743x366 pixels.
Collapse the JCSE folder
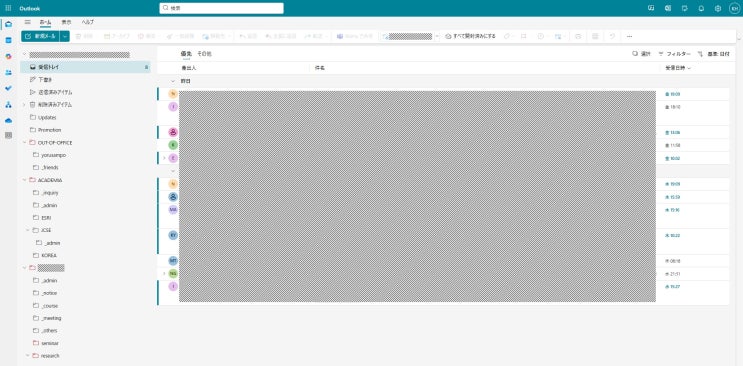tap(27, 230)
